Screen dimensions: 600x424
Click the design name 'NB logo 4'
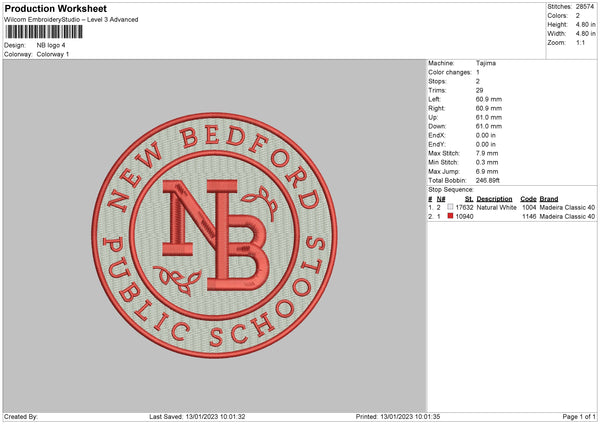[51, 45]
